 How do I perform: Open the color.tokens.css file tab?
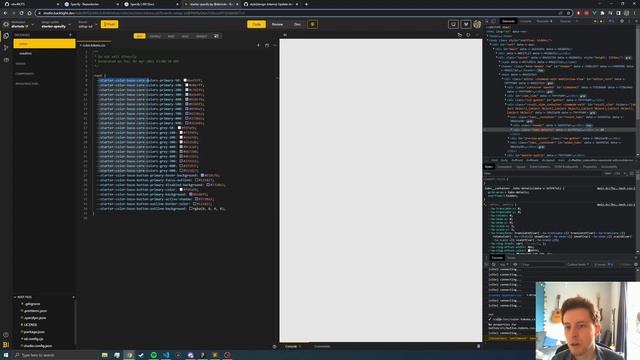pos(94,45)
